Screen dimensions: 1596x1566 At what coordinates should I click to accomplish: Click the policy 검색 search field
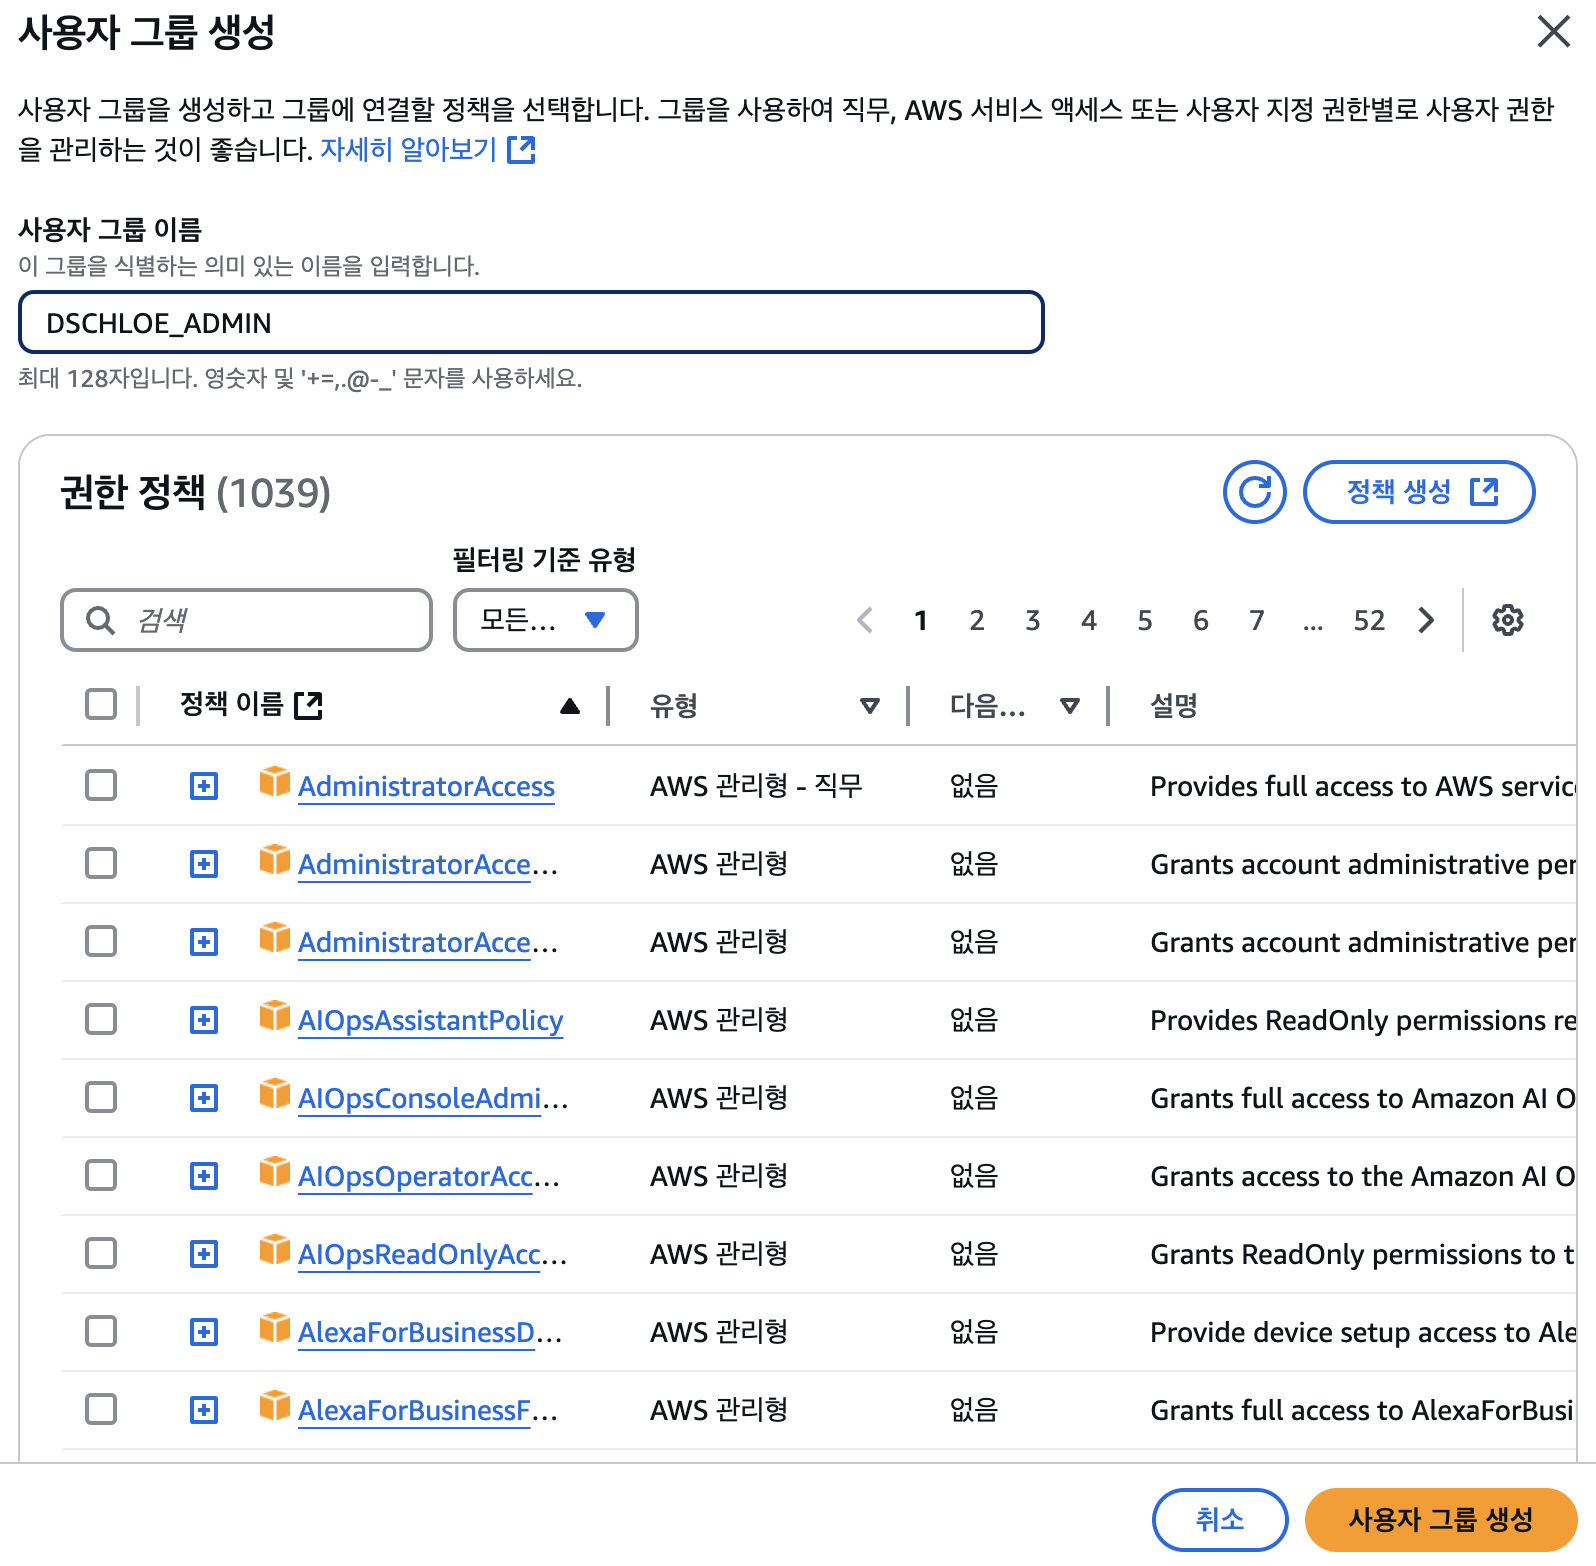point(246,620)
